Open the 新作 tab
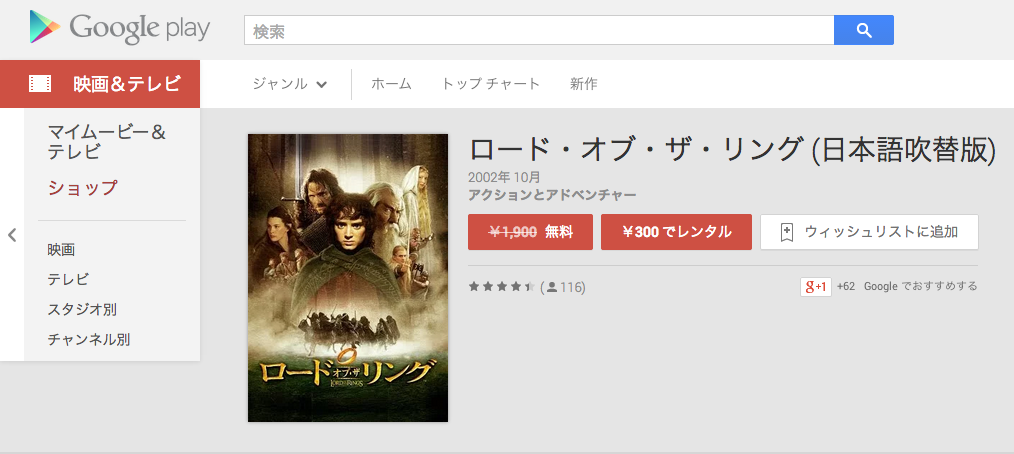Screen dimensions: 1014x454 click(x=583, y=83)
